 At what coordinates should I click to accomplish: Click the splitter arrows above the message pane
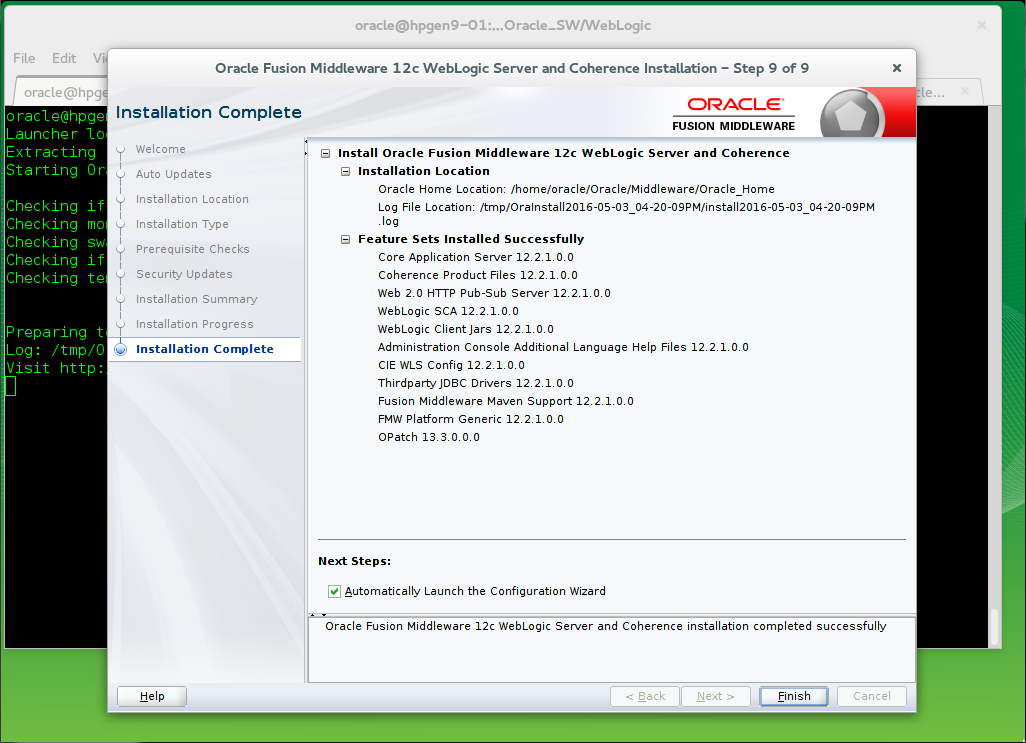tap(318, 614)
